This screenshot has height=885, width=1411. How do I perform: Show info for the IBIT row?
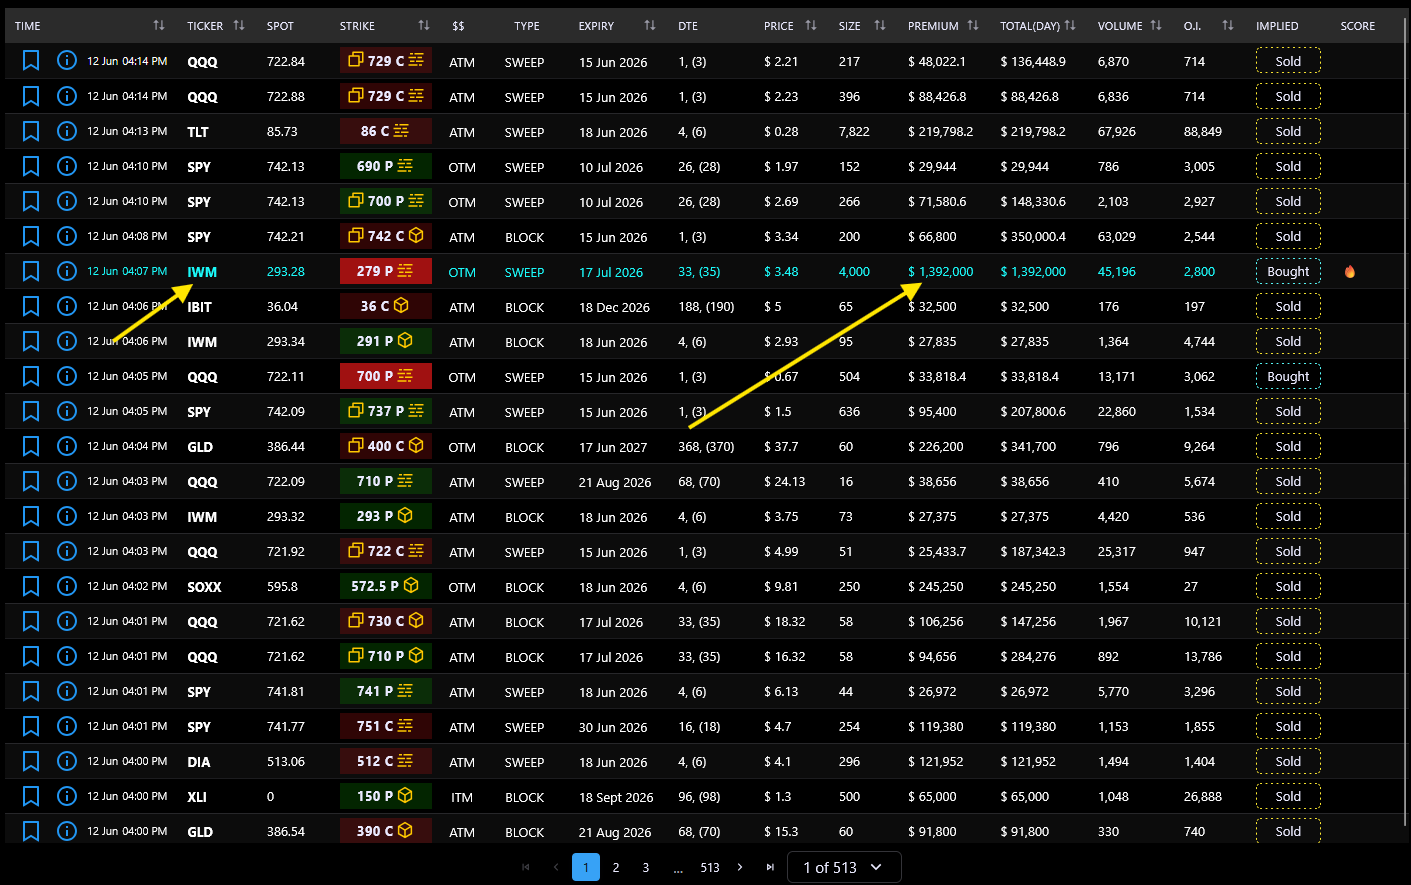tap(67, 306)
